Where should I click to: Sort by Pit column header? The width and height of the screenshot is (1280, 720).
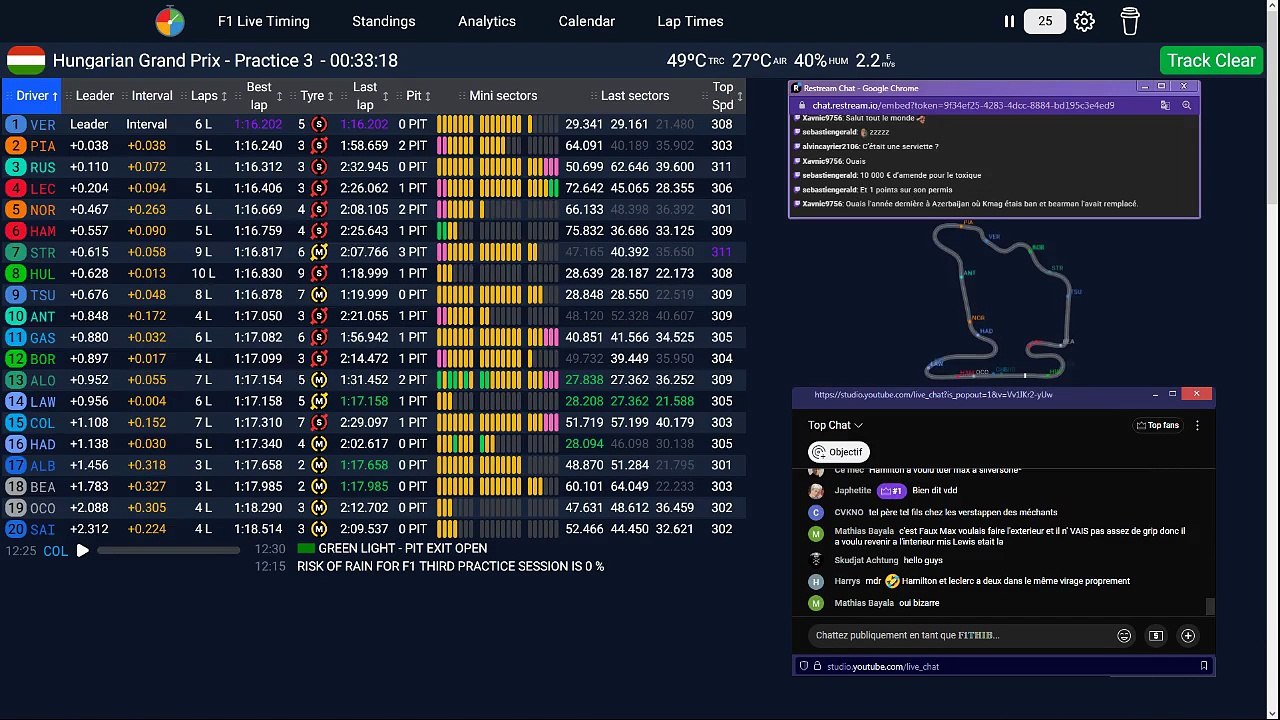418,96
